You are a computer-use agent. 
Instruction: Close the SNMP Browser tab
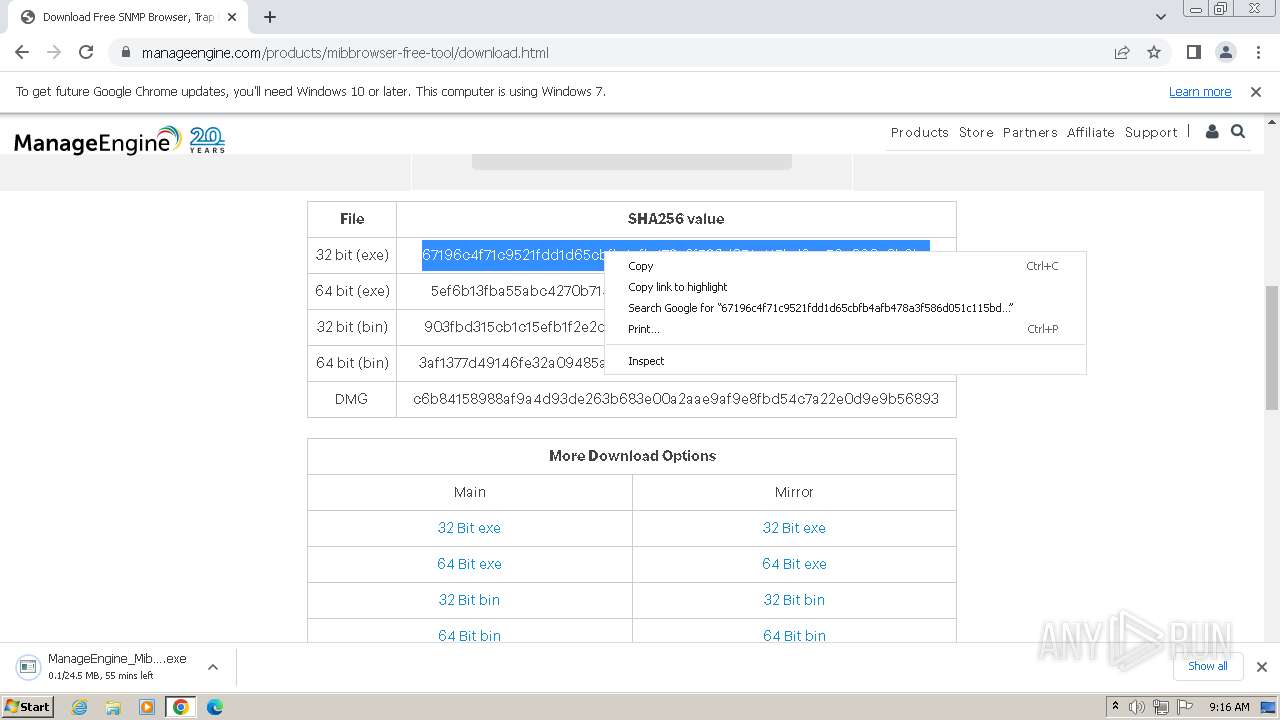point(232,17)
